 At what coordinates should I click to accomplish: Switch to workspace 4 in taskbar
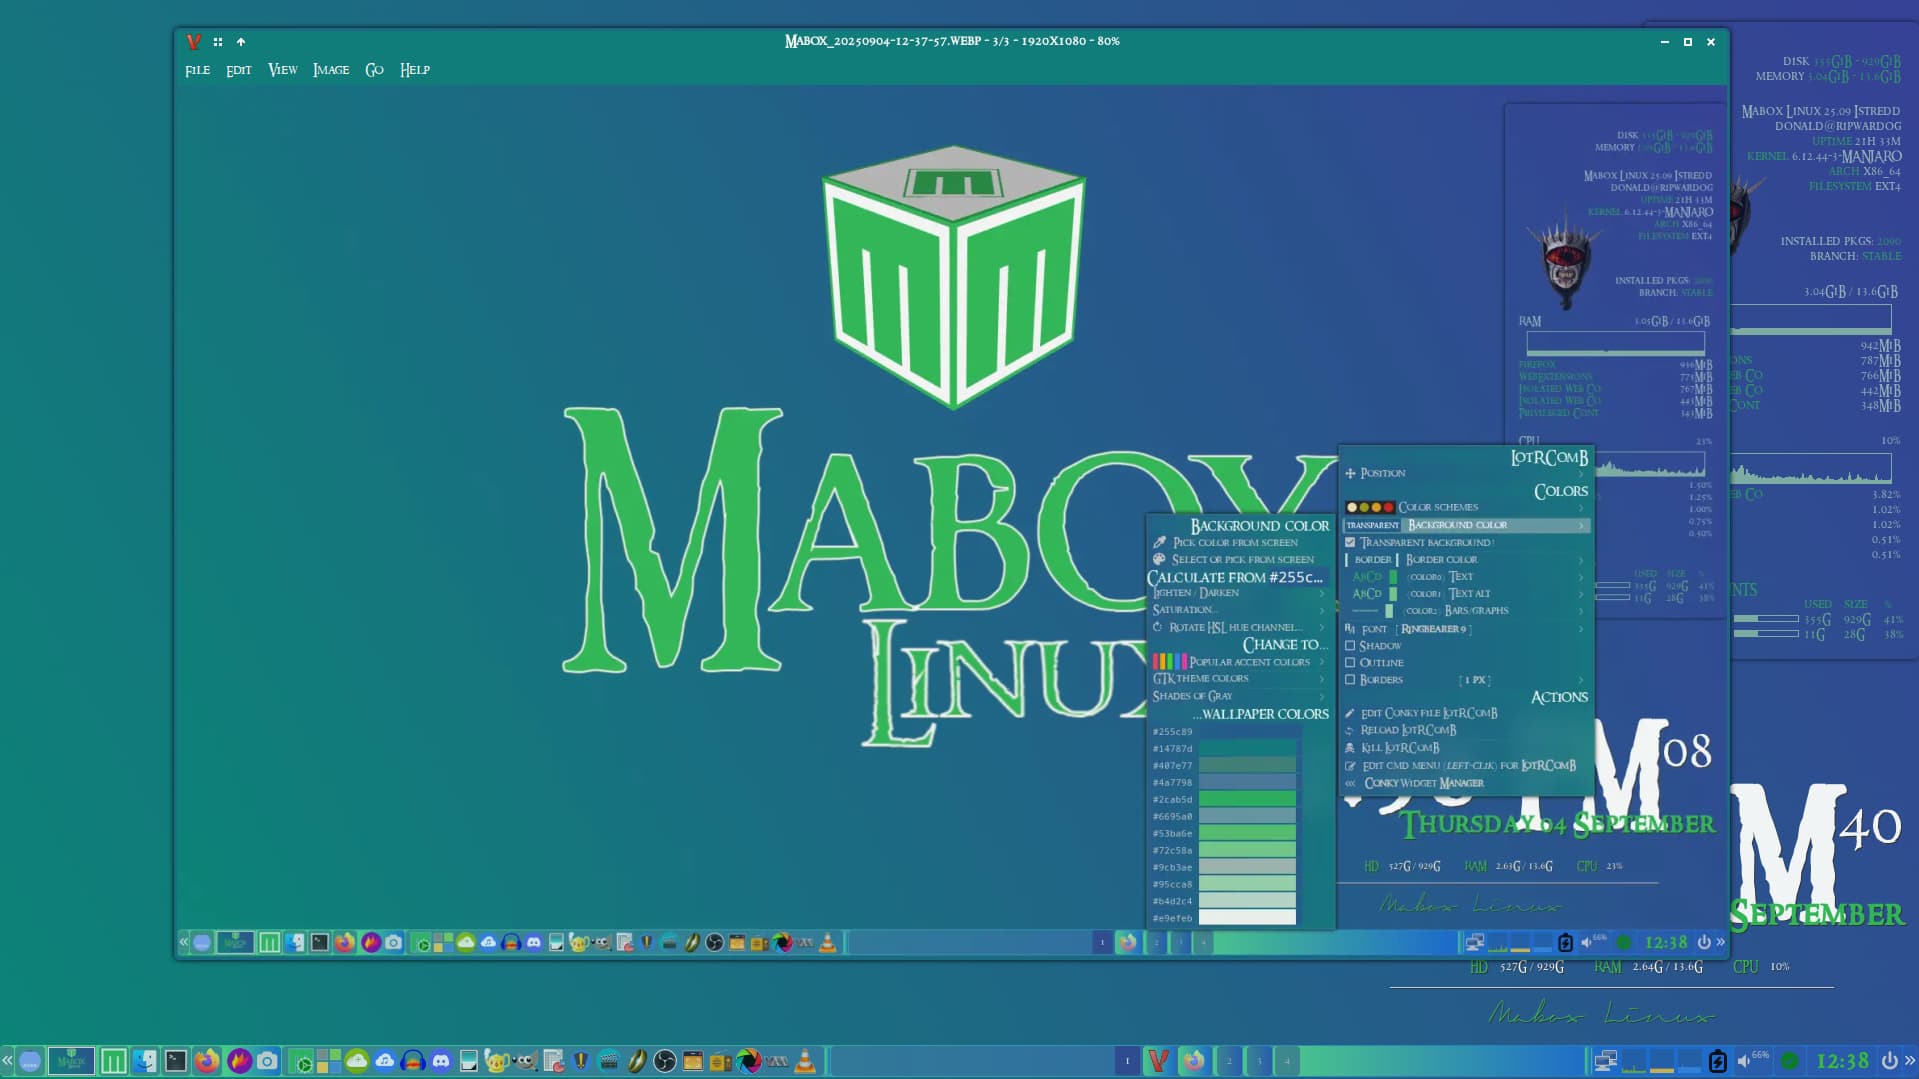(1287, 1061)
